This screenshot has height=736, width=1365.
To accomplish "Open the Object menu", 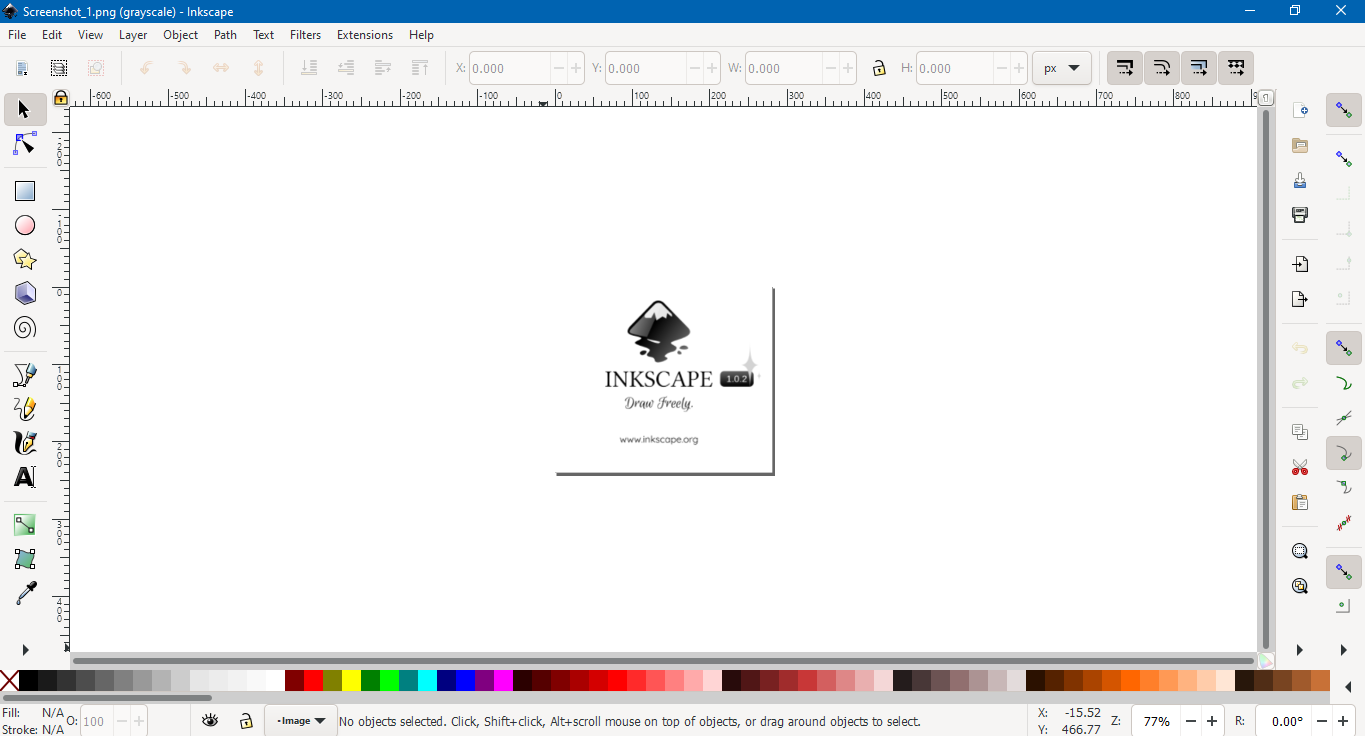I will [x=181, y=34].
